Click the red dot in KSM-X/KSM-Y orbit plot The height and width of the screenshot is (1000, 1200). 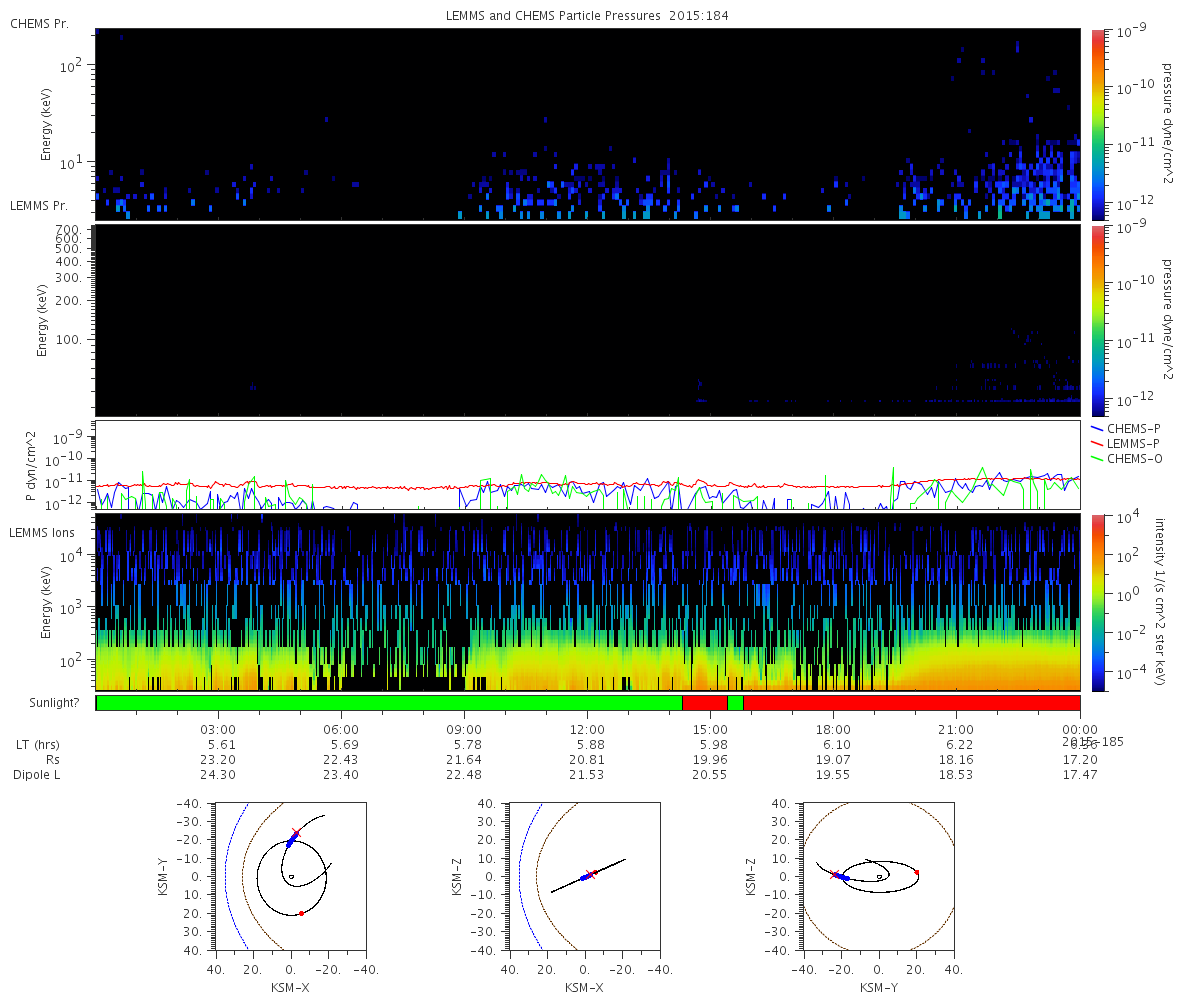[x=301, y=913]
